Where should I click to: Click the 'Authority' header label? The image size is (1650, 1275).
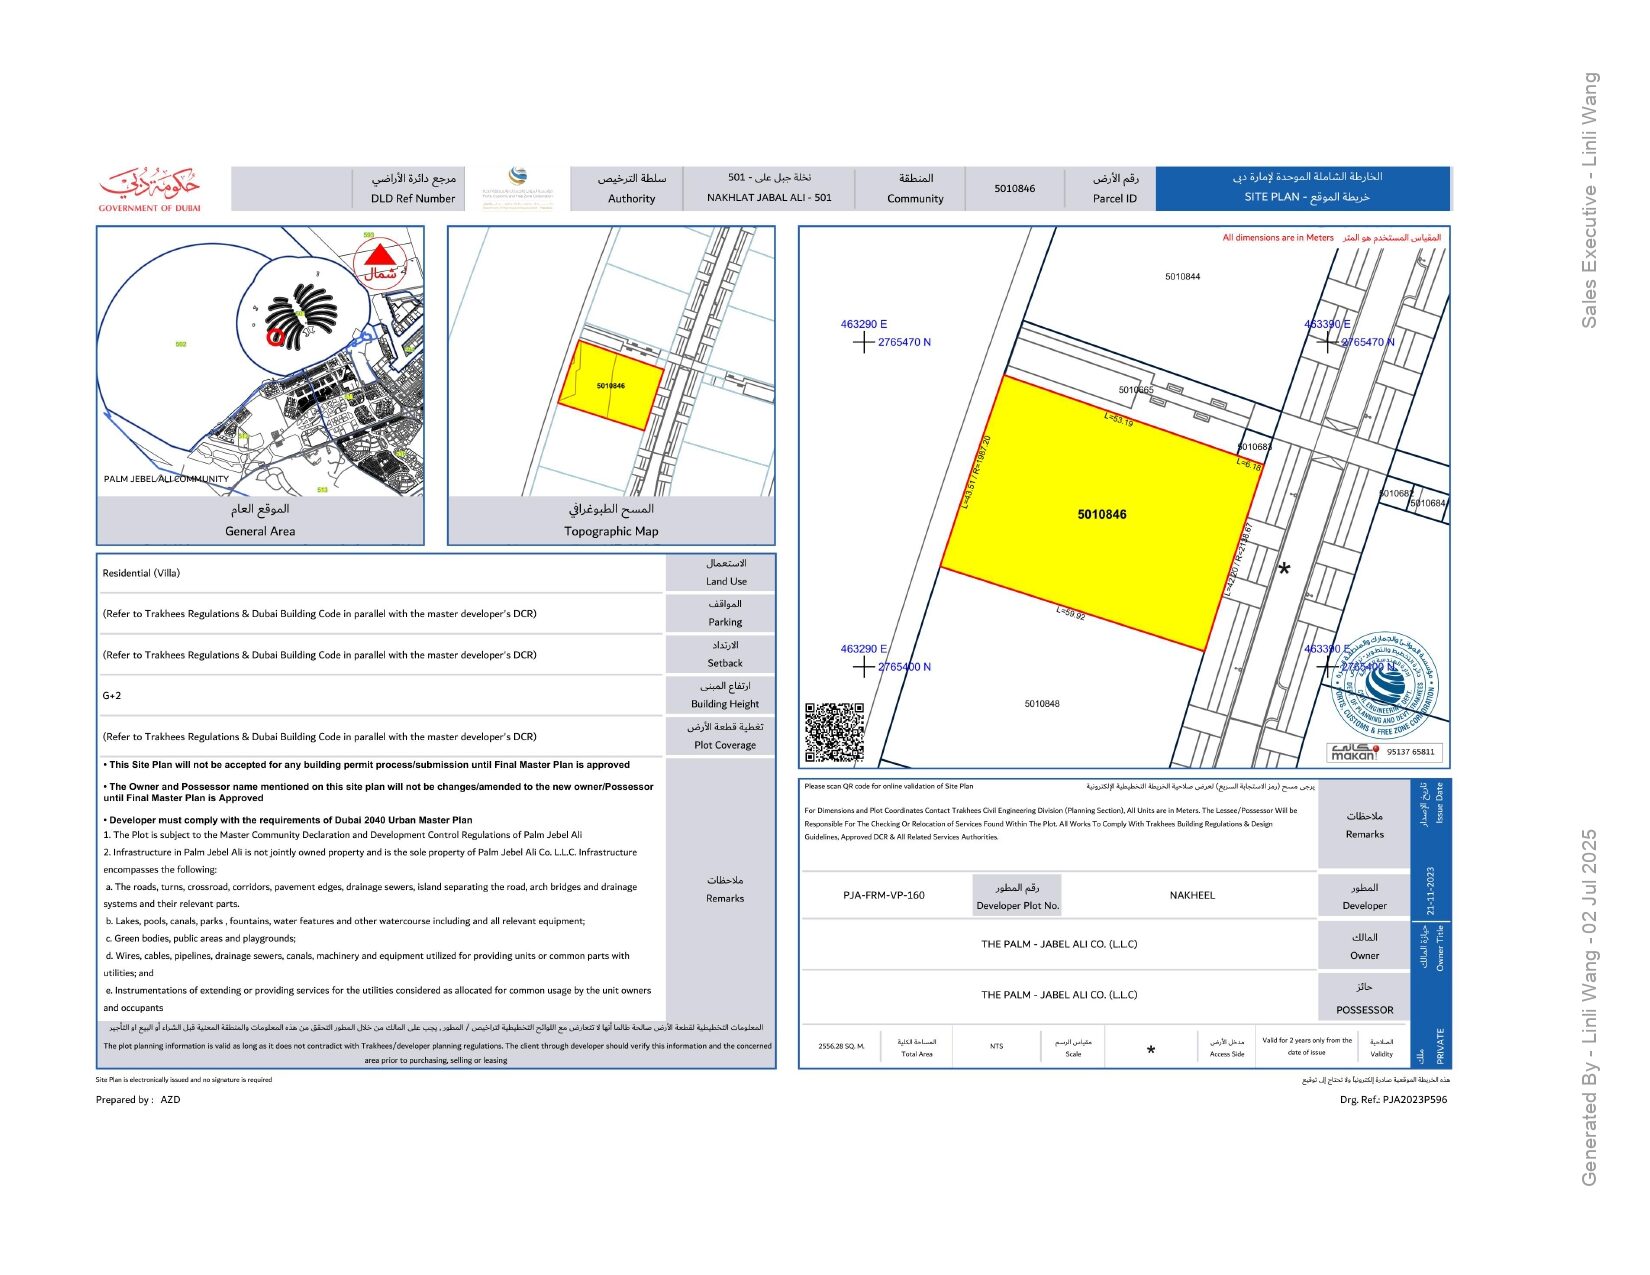[632, 198]
